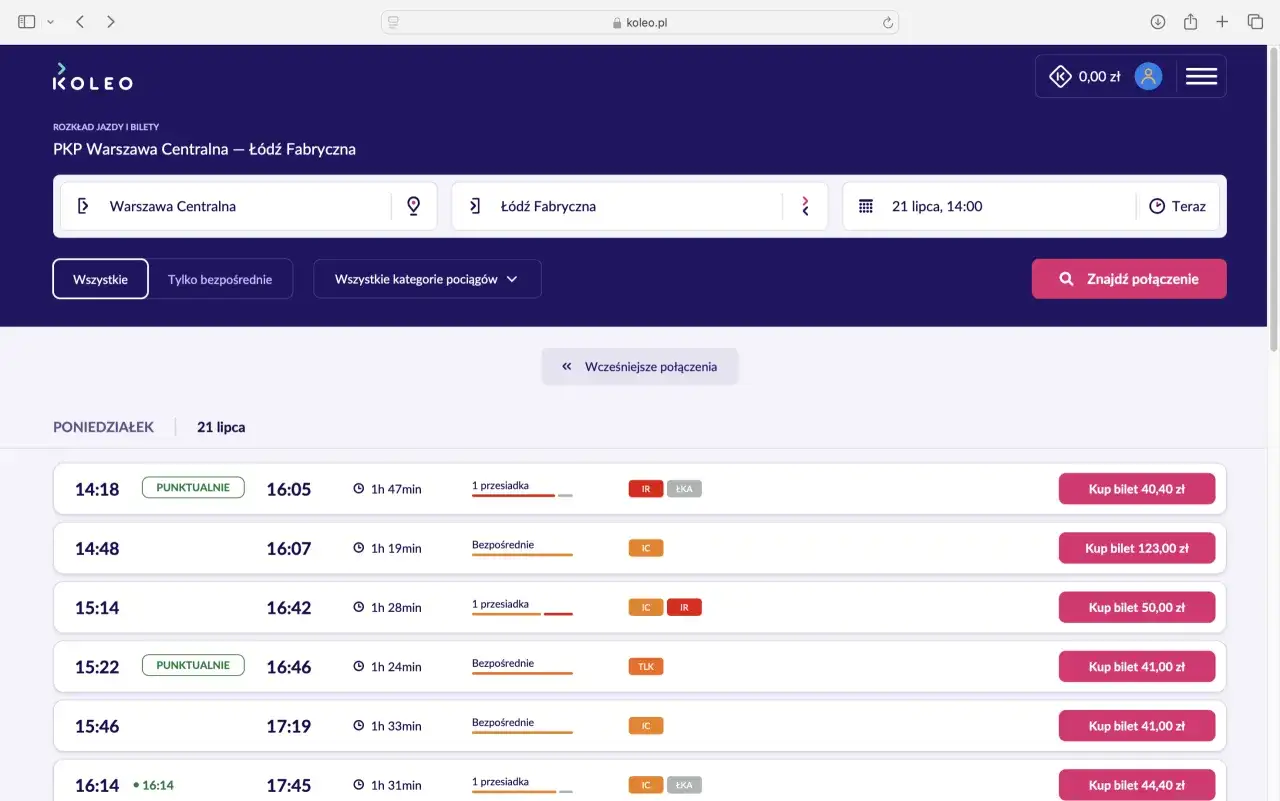Switch to Tylko bezpośrednie connections
This screenshot has height=801, width=1280.
point(220,279)
